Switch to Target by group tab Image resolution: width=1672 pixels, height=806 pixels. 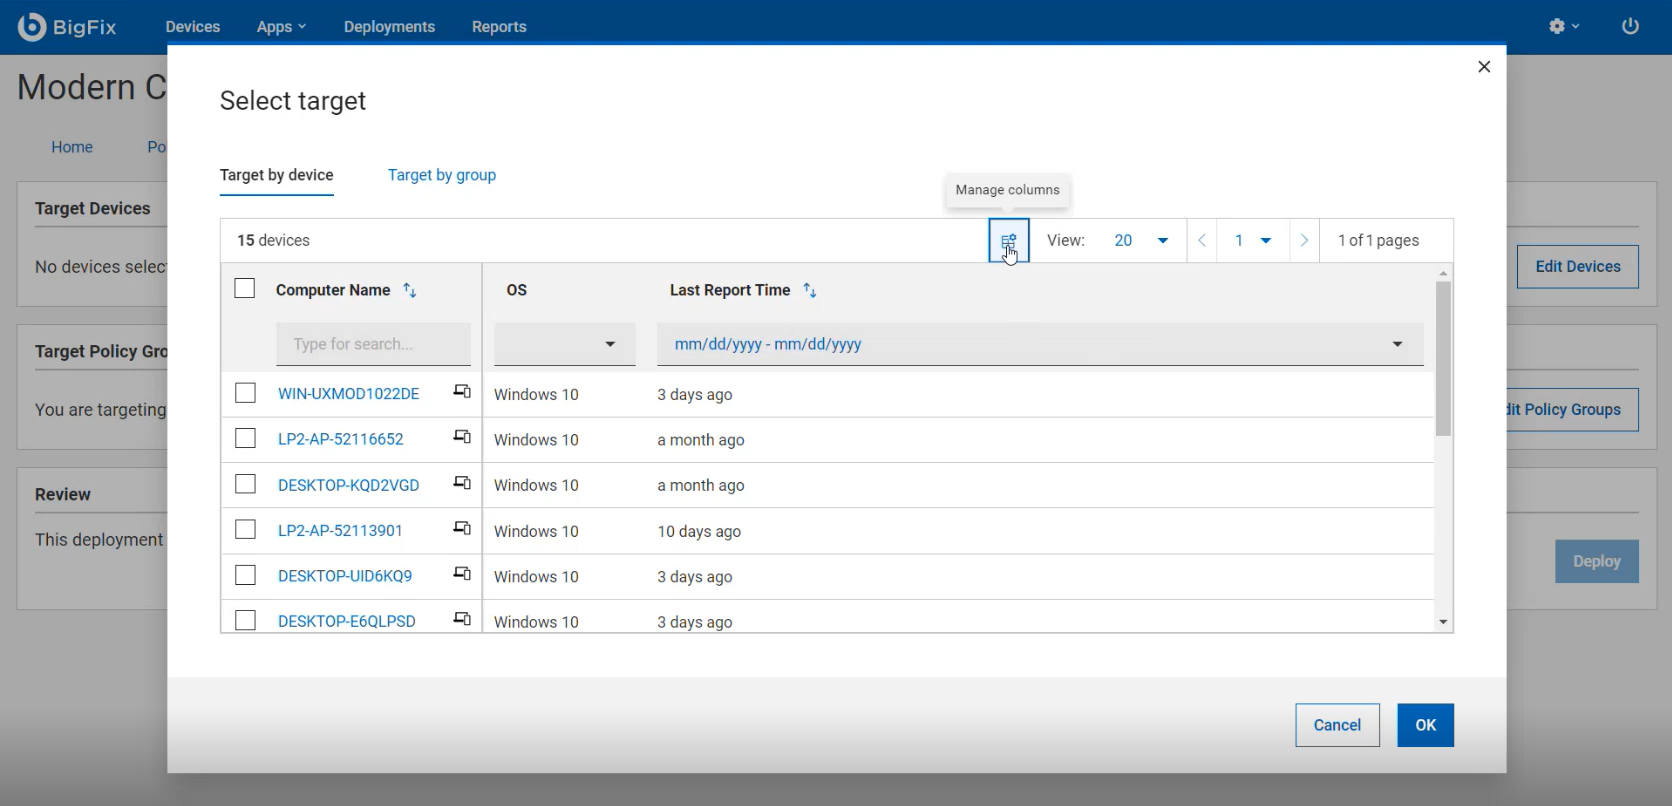point(441,175)
